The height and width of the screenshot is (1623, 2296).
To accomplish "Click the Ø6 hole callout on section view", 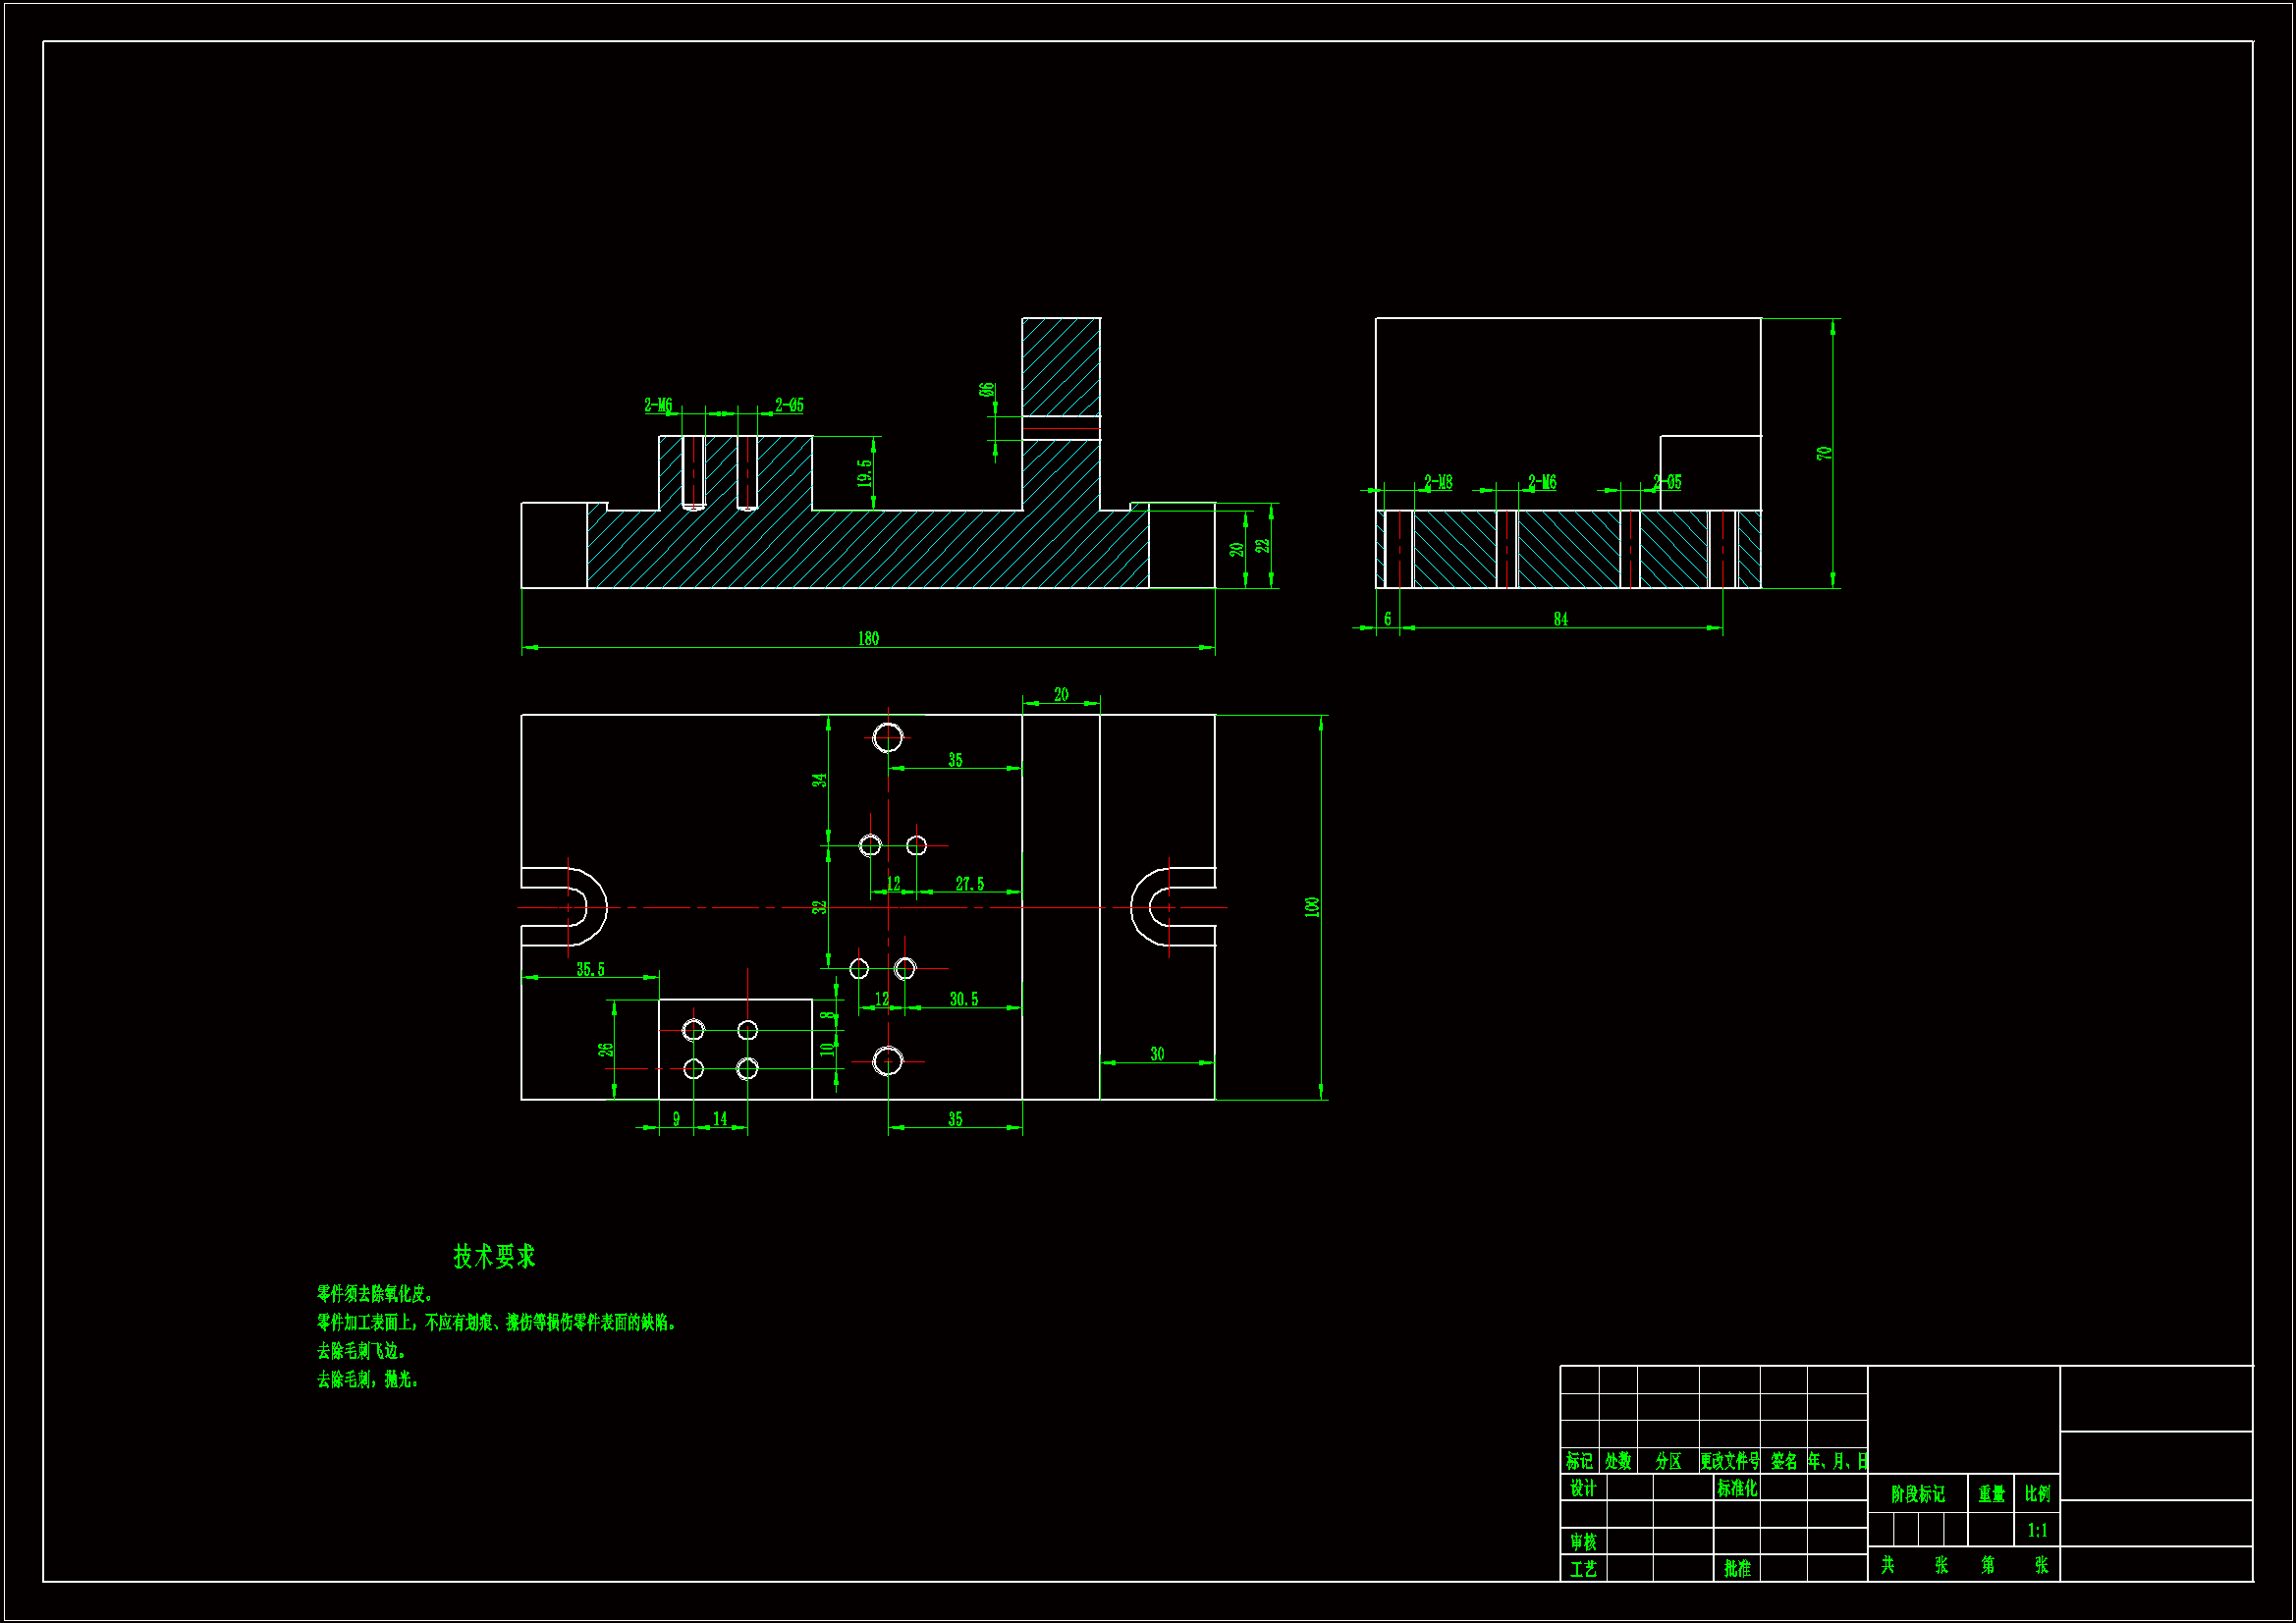I will (x=987, y=390).
